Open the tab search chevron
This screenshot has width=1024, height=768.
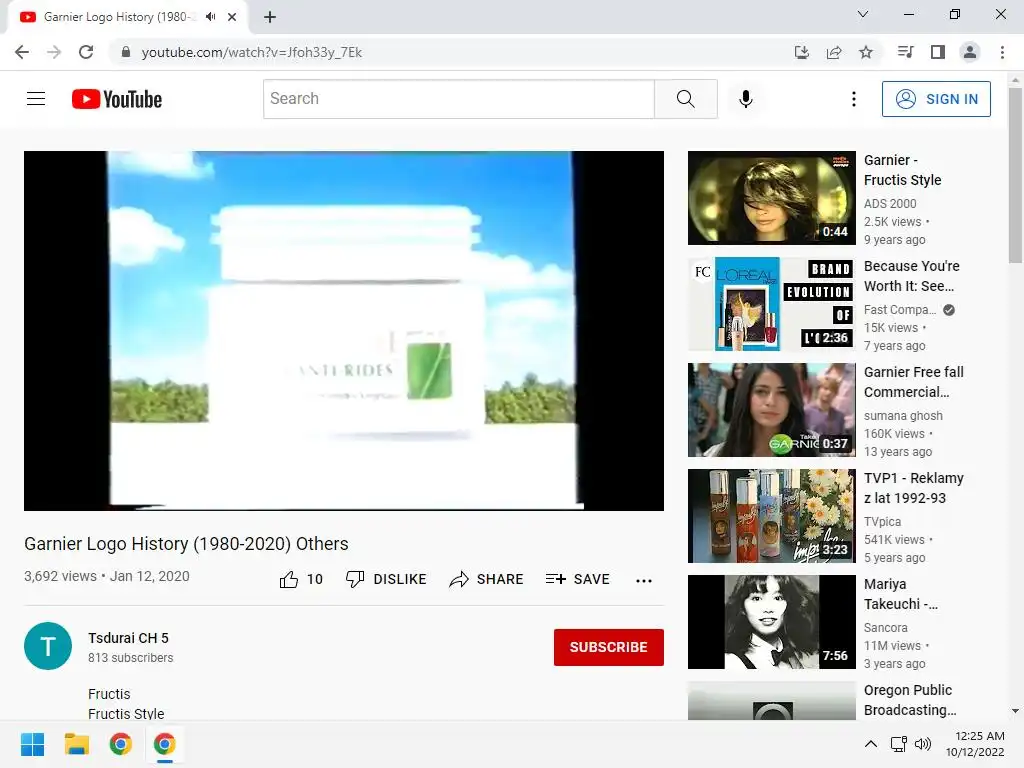coord(863,14)
